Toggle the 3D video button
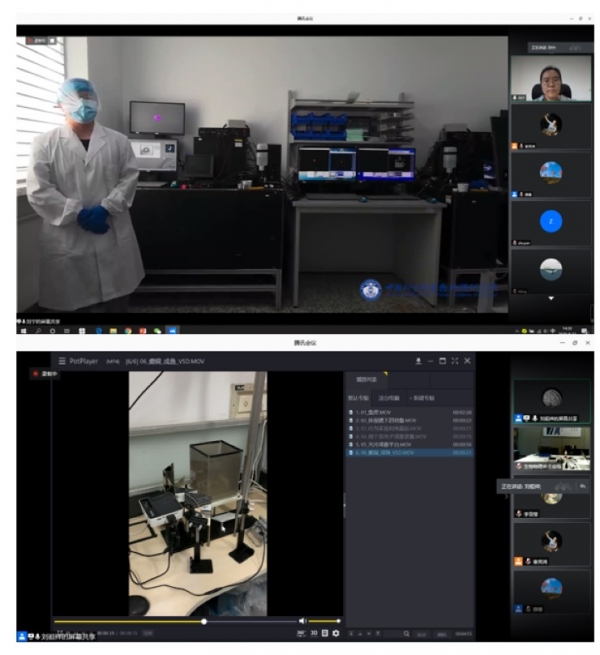 coord(314,633)
